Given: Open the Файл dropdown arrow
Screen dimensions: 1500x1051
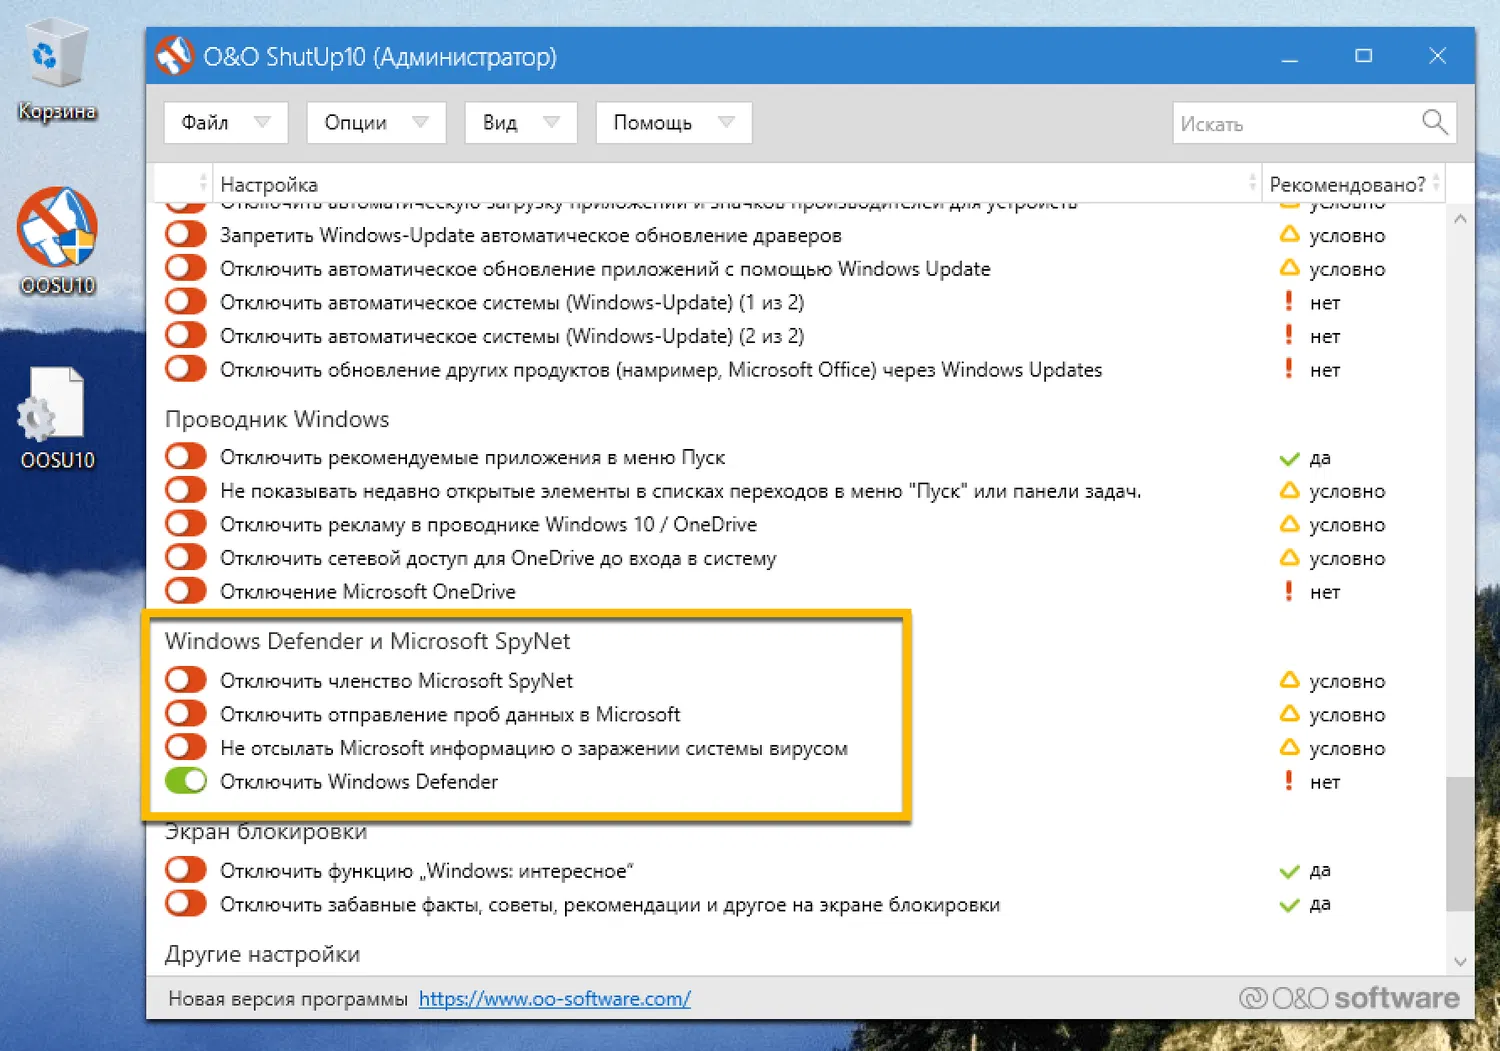Looking at the screenshot, I should (x=264, y=122).
